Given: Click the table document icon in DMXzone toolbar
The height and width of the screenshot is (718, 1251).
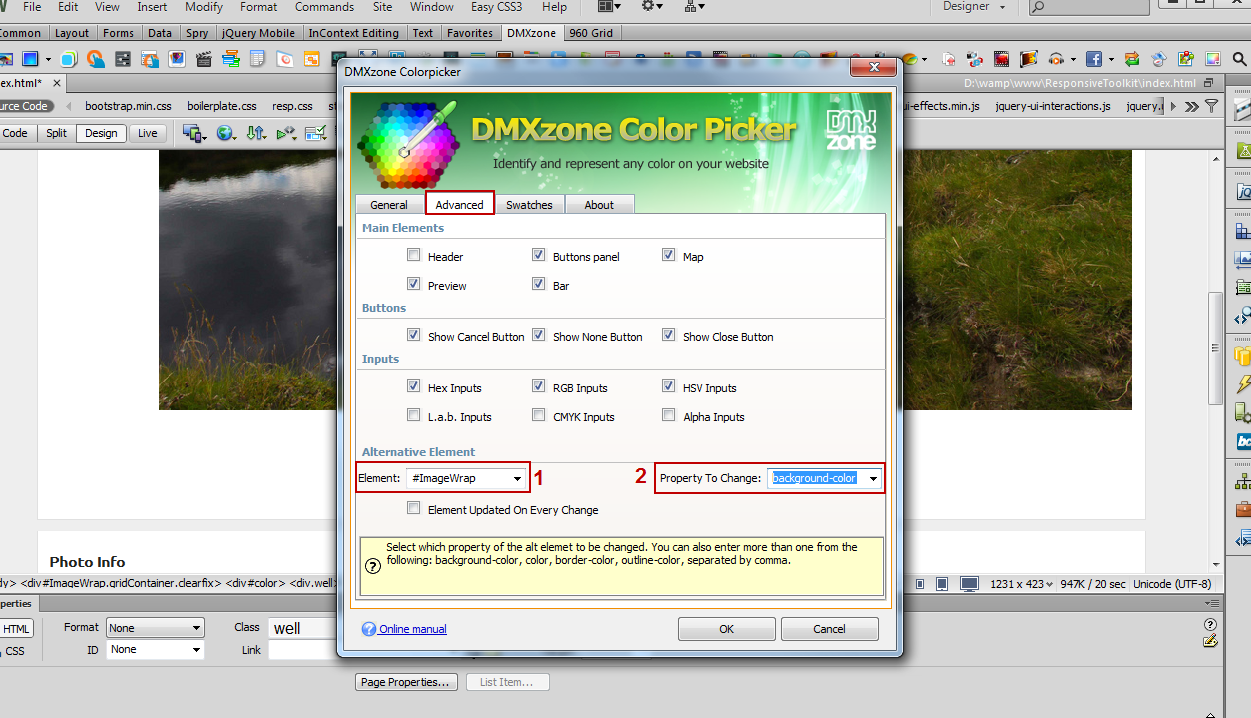Looking at the screenshot, I should coord(258,59).
